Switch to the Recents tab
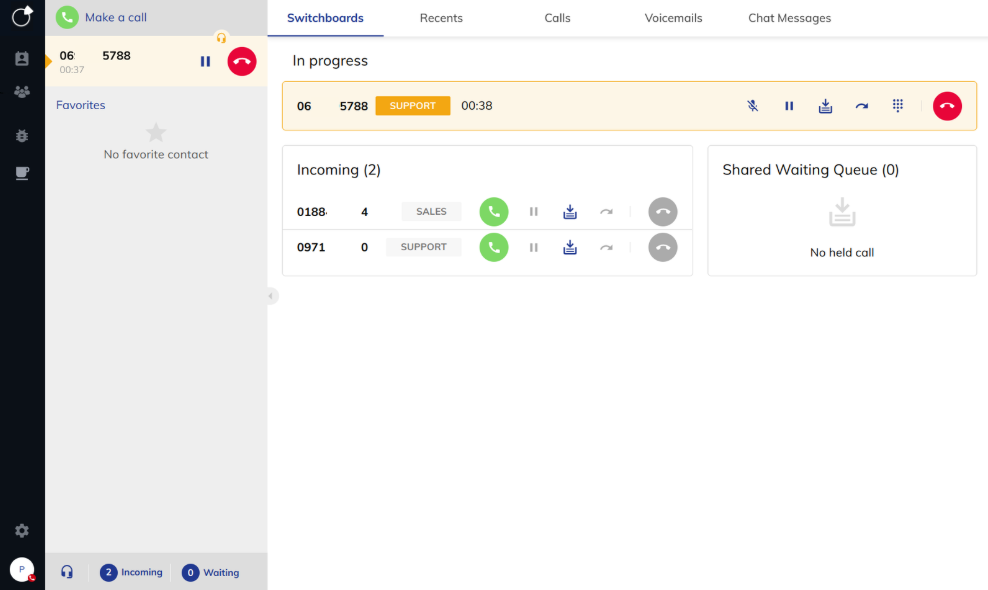The width and height of the screenshot is (988, 590). 441,18
